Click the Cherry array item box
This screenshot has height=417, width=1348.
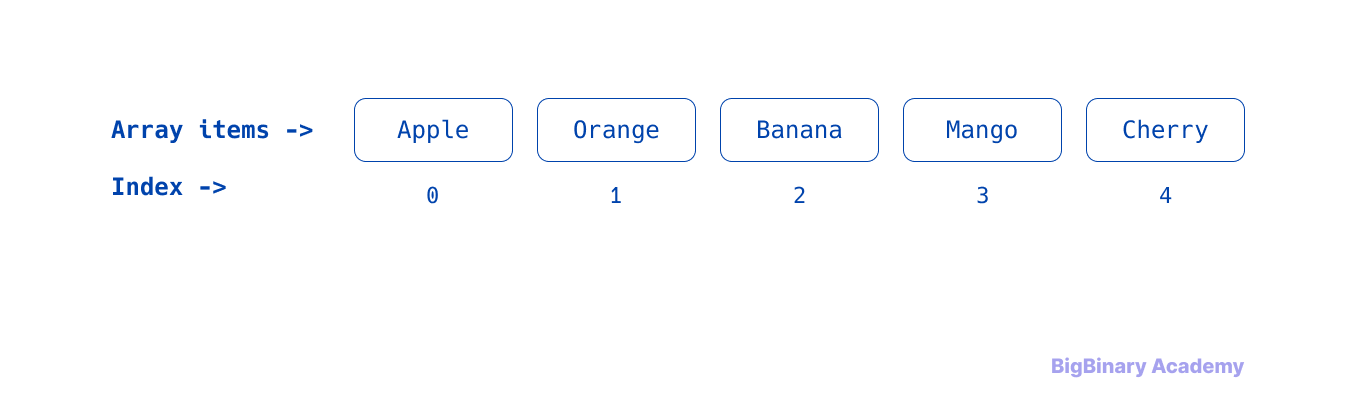pyautogui.click(x=1165, y=130)
